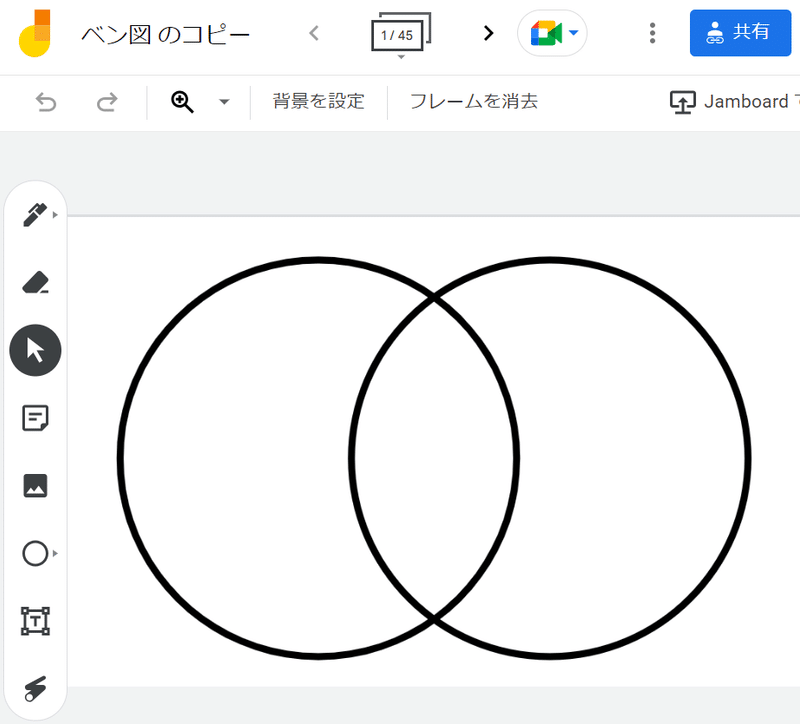Image resolution: width=800 pixels, height=724 pixels.
Task: Redo the last undone action
Action: coord(106,102)
